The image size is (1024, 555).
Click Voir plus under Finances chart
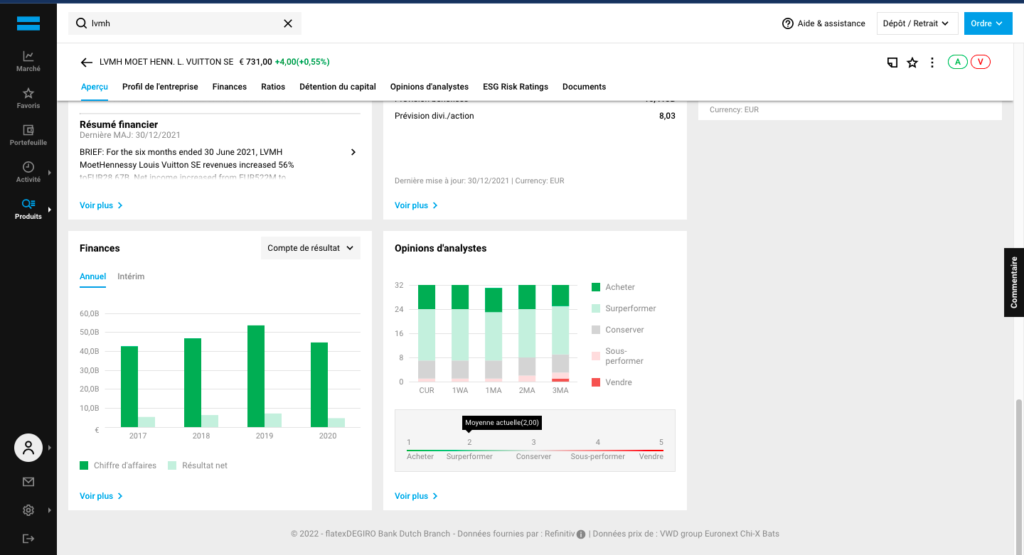click(101, 496)
